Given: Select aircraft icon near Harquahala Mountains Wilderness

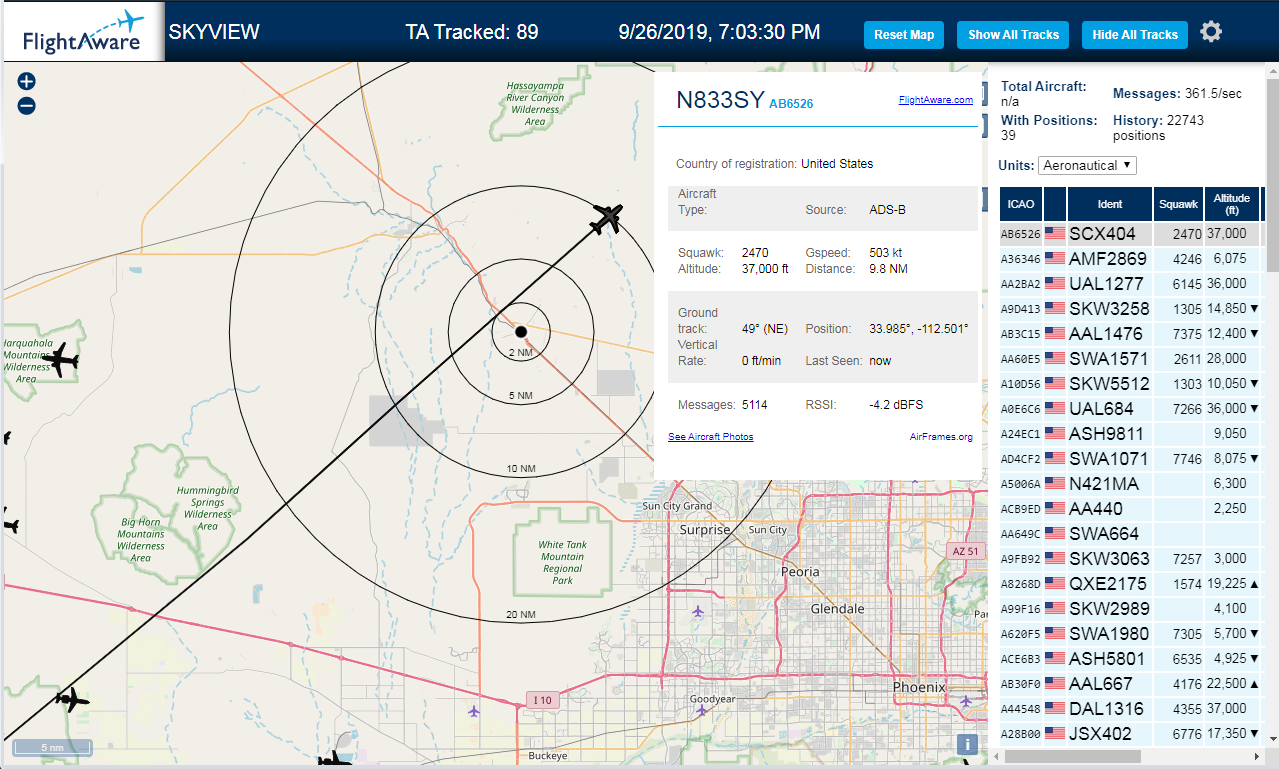Looking at the screenshot, I should tap(62, 360).
